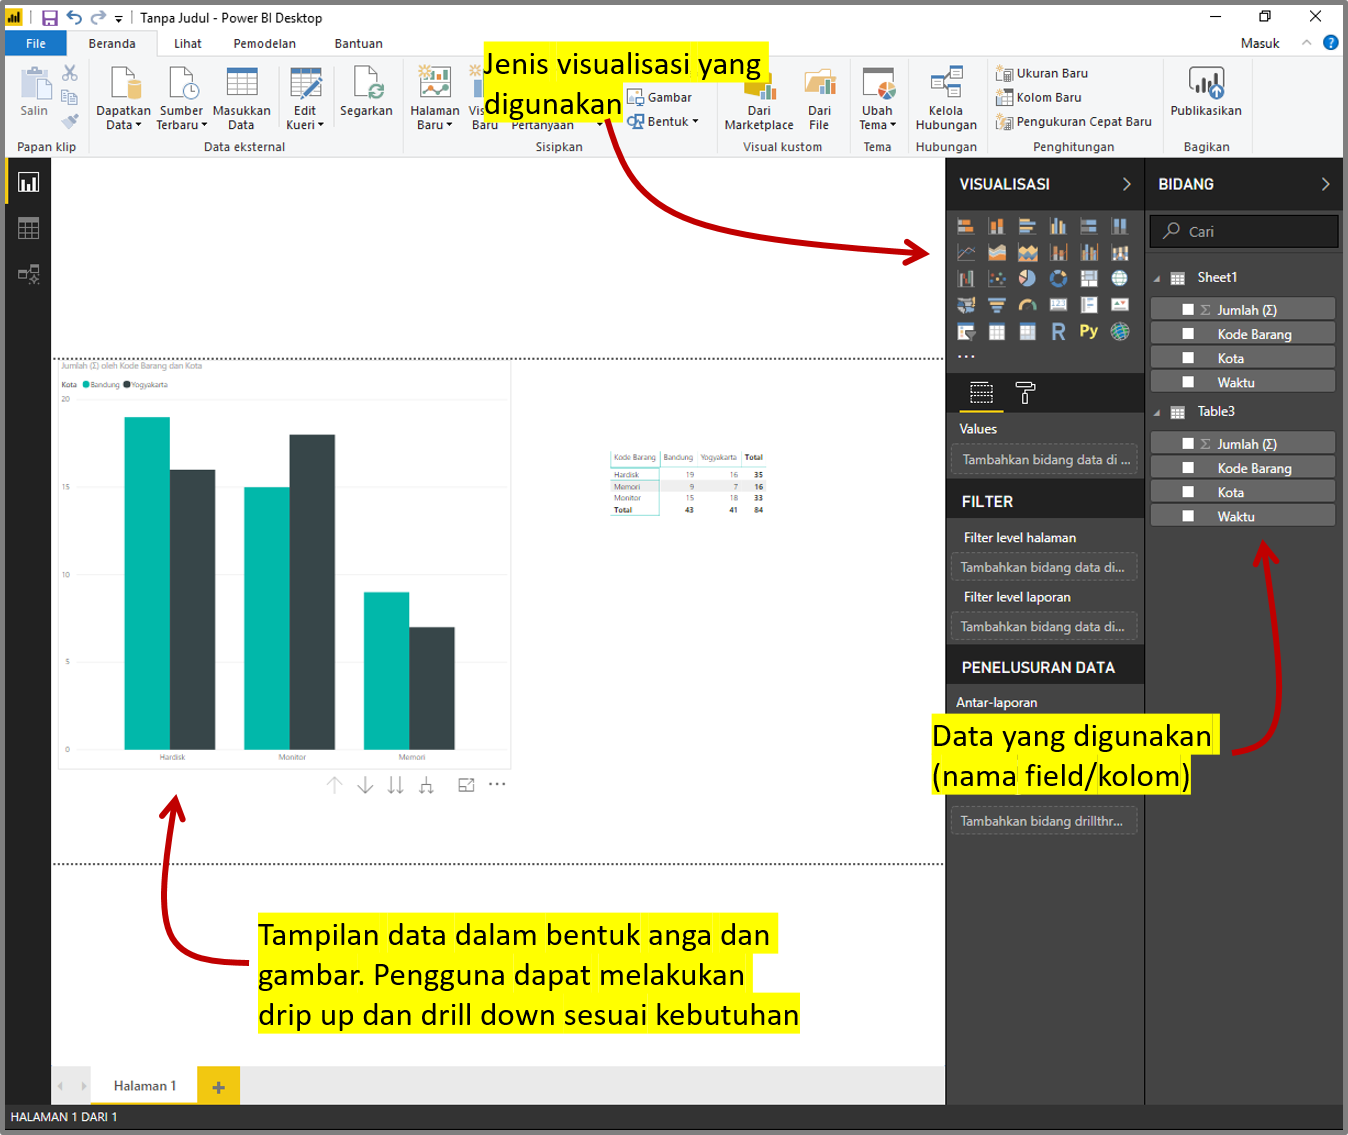
Task: Check the Kota field under Sheet1
Action: click(x=1188, y=357)
